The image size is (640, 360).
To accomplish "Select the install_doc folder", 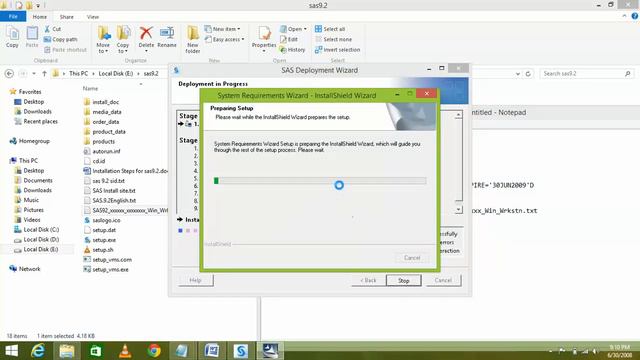I will 102,102.
